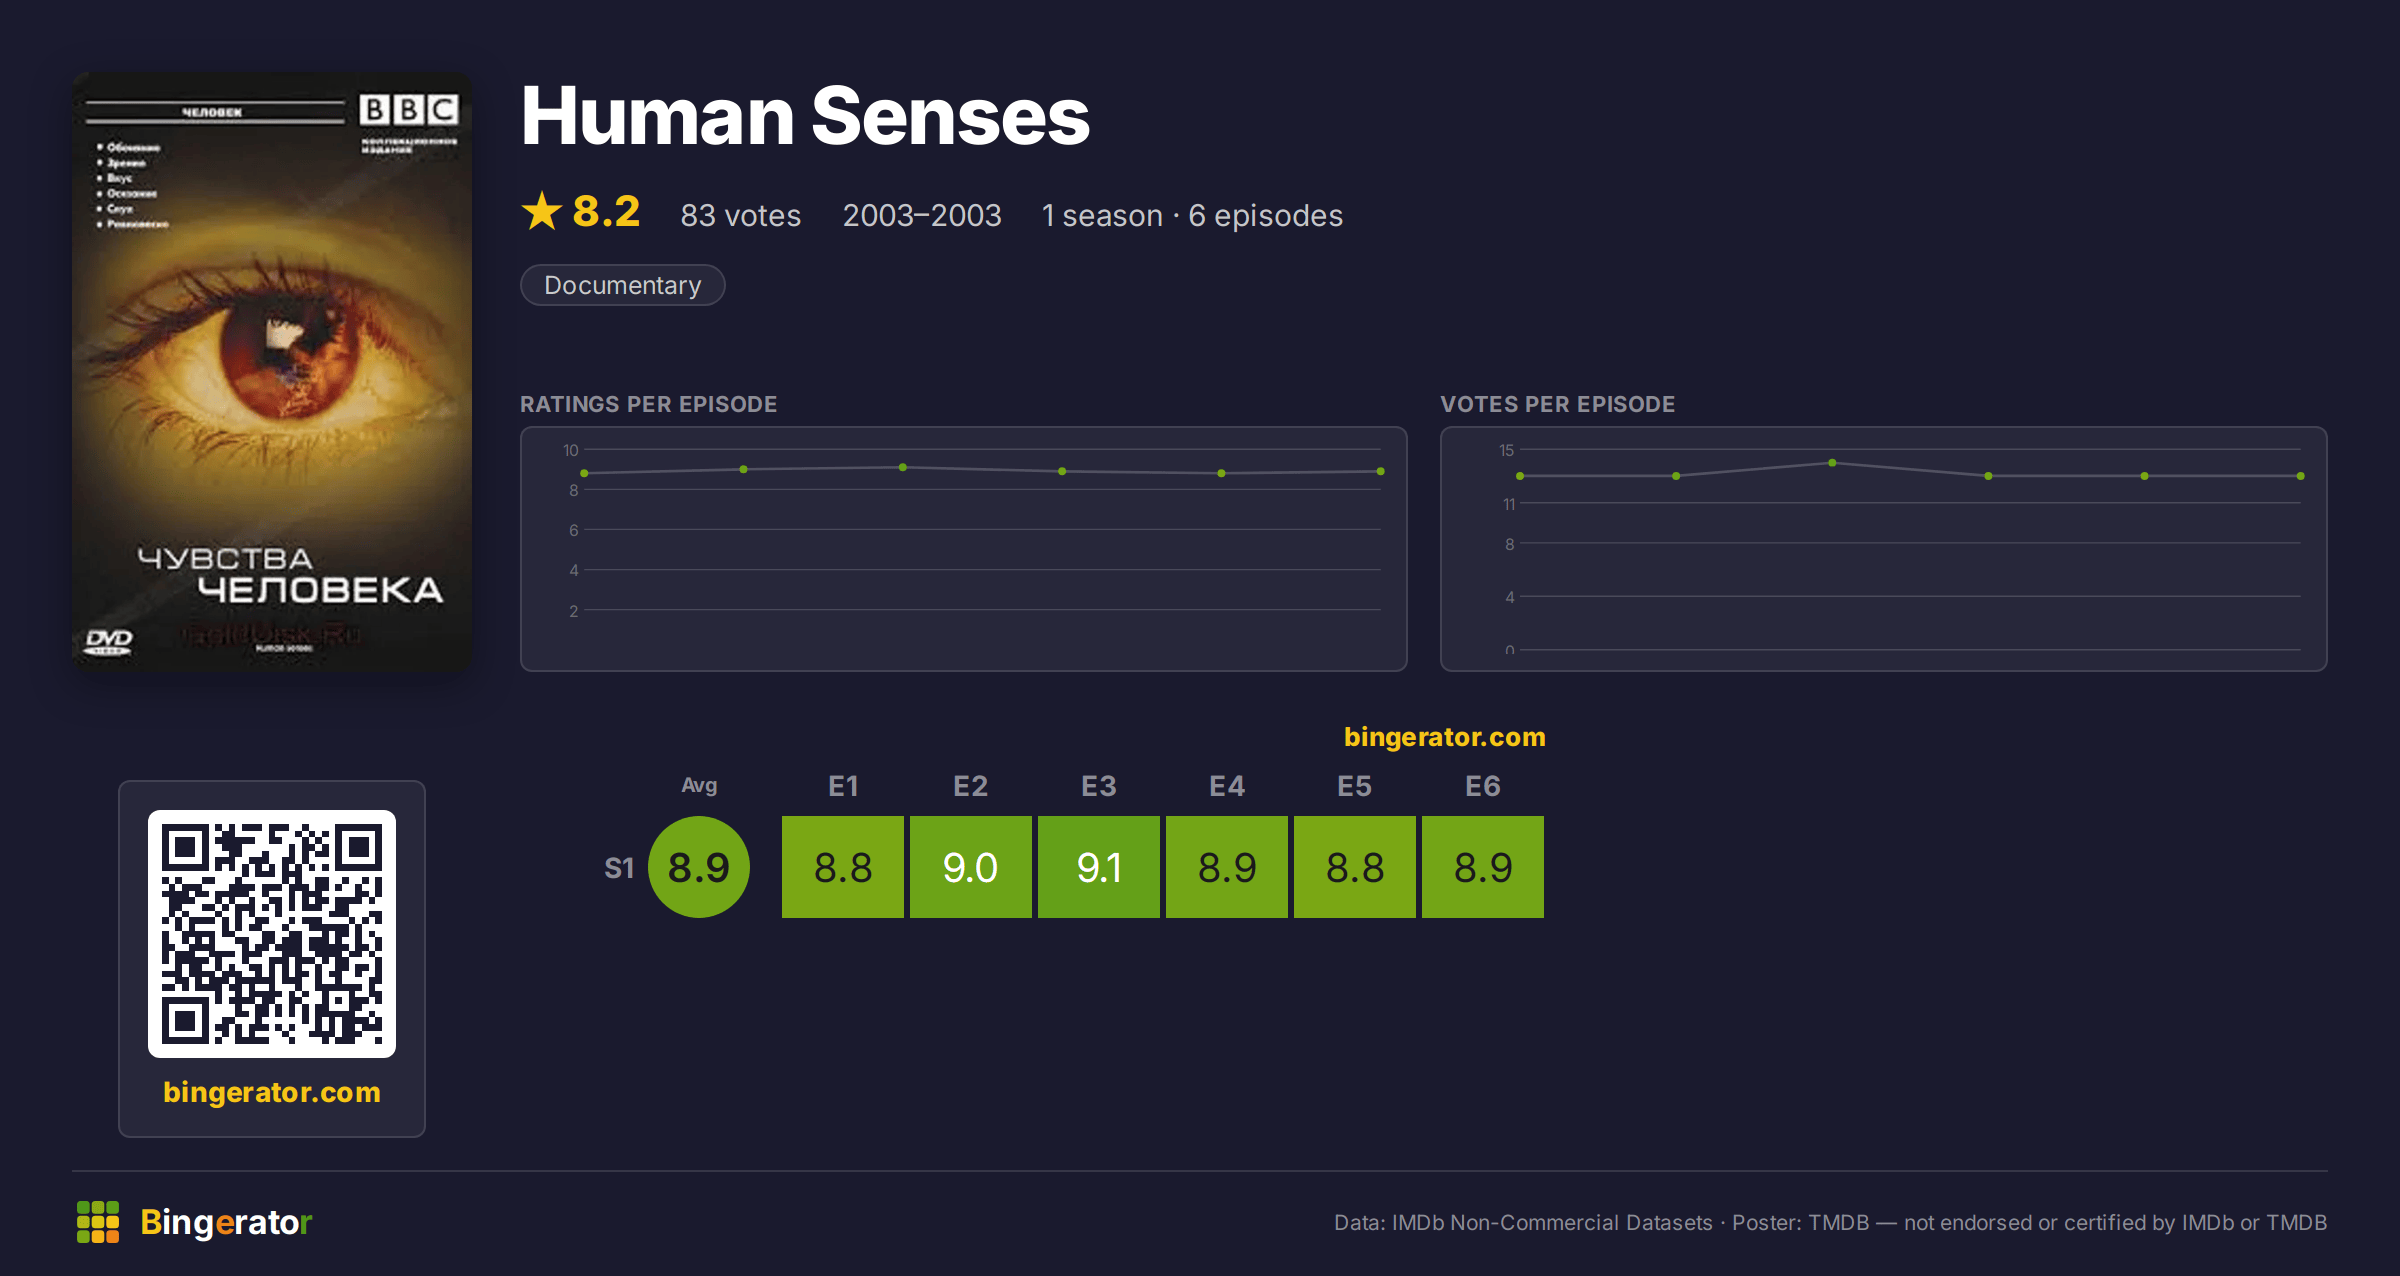Select the E1 8.8 rating tile
This screenshot has width=2400, height=1276.
843,867
